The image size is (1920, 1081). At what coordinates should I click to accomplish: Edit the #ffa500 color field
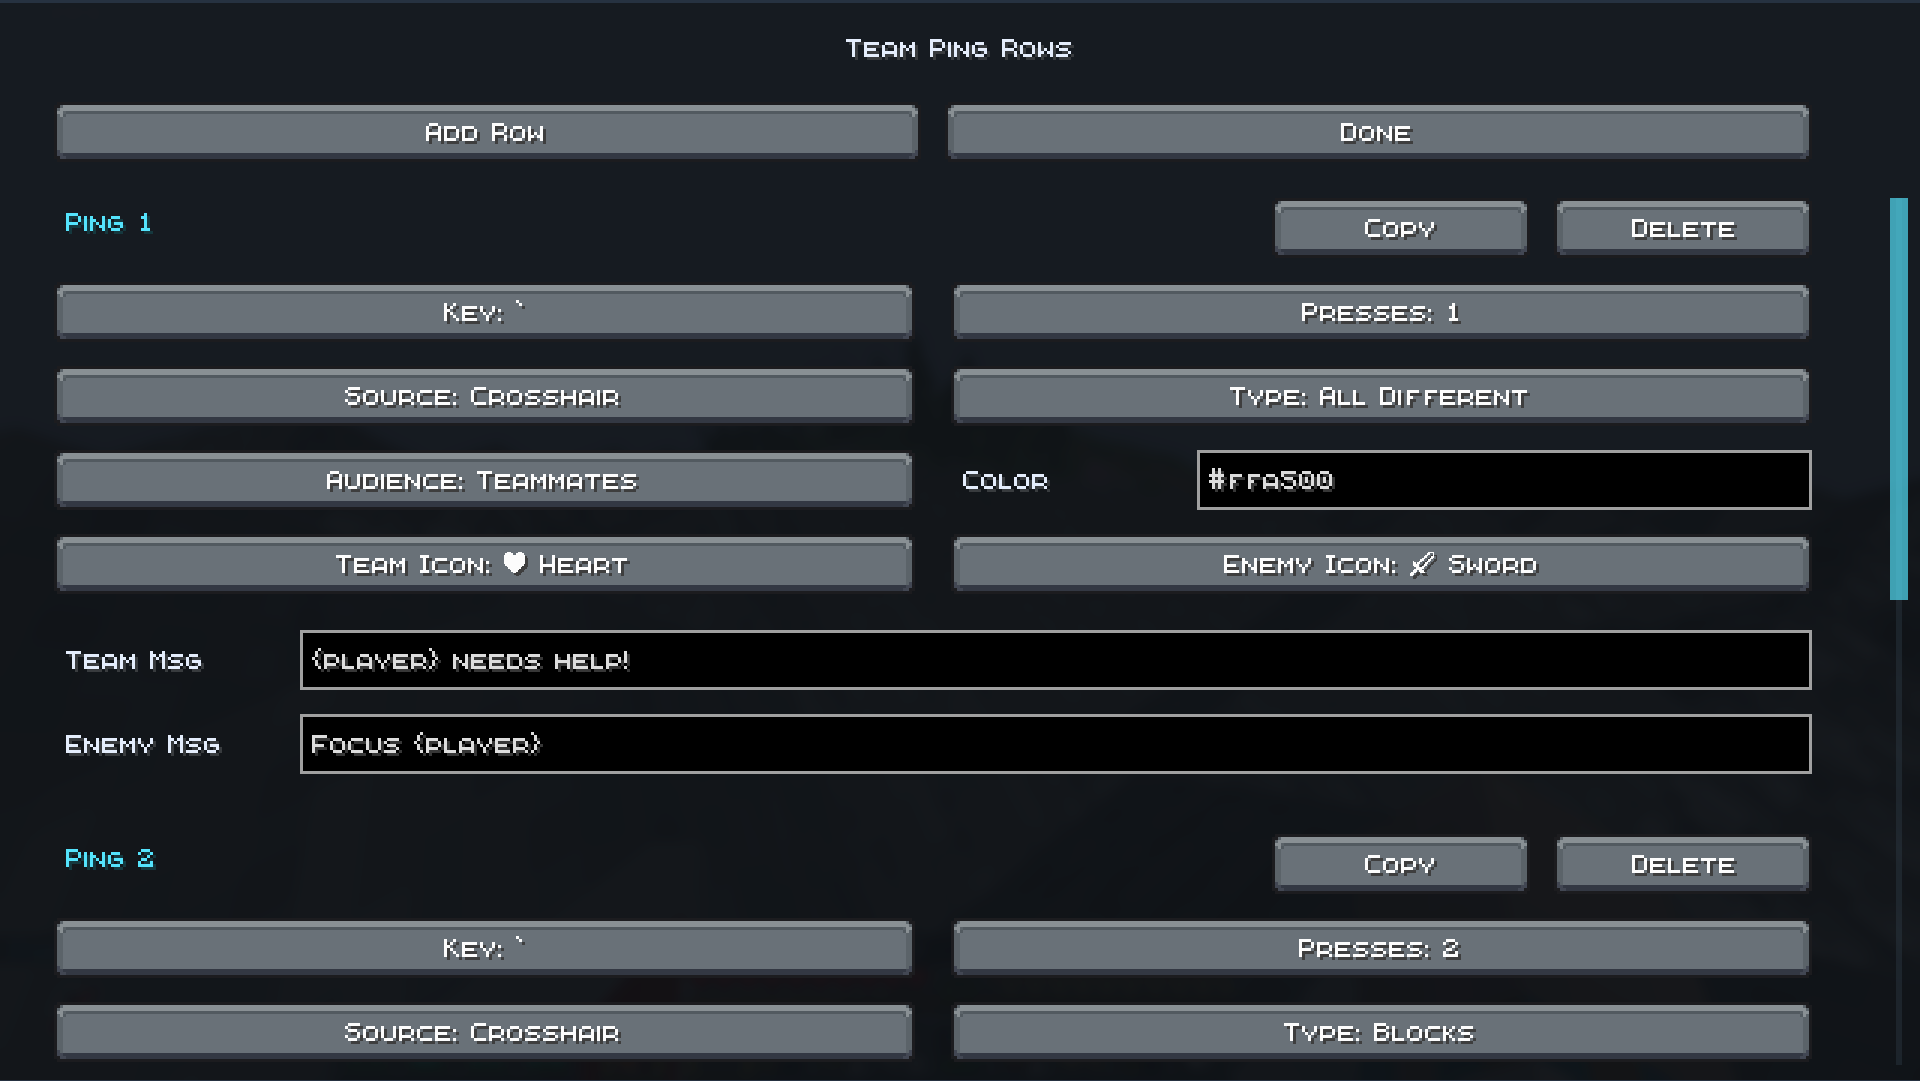[x=1504, y=480]
